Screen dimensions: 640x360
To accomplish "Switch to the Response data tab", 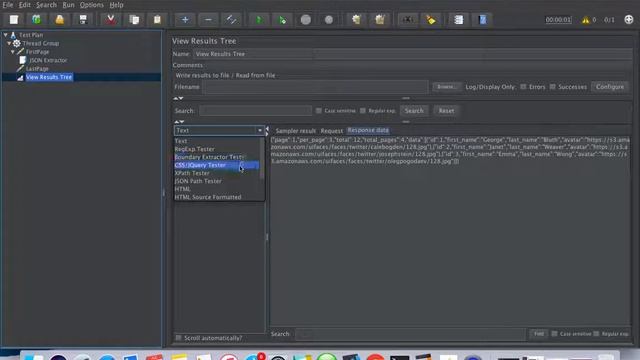I will [368, 130].
